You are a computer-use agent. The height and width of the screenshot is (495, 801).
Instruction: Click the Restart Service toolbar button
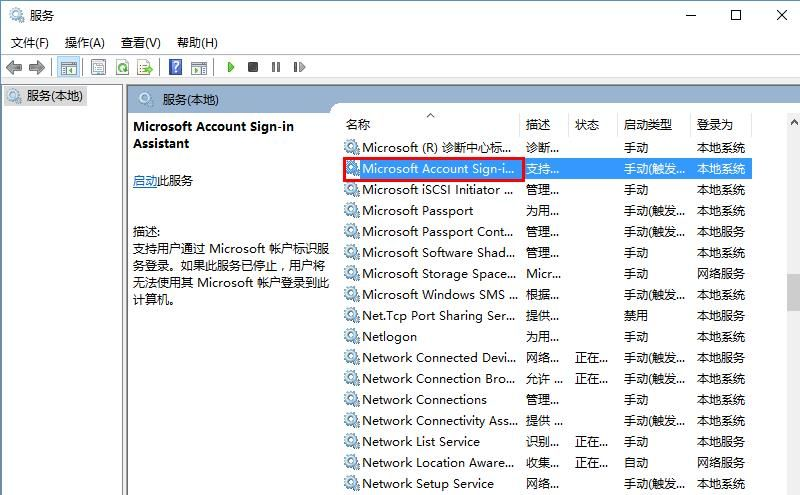tap(298, 67)
